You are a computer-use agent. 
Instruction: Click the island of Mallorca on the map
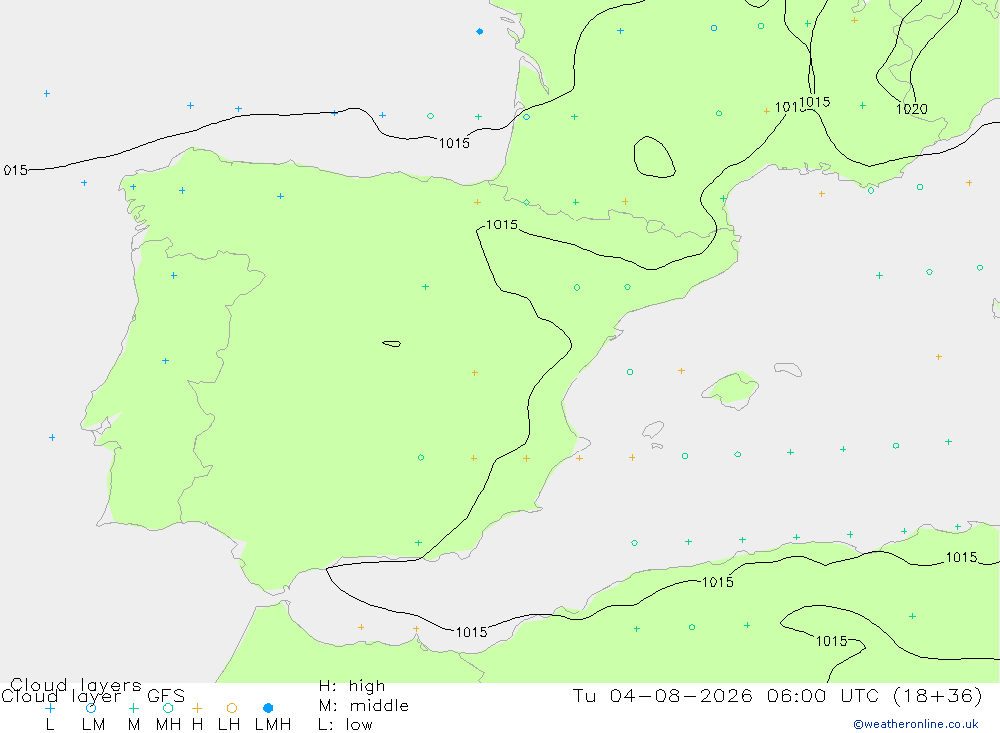[x=731, y=389]
